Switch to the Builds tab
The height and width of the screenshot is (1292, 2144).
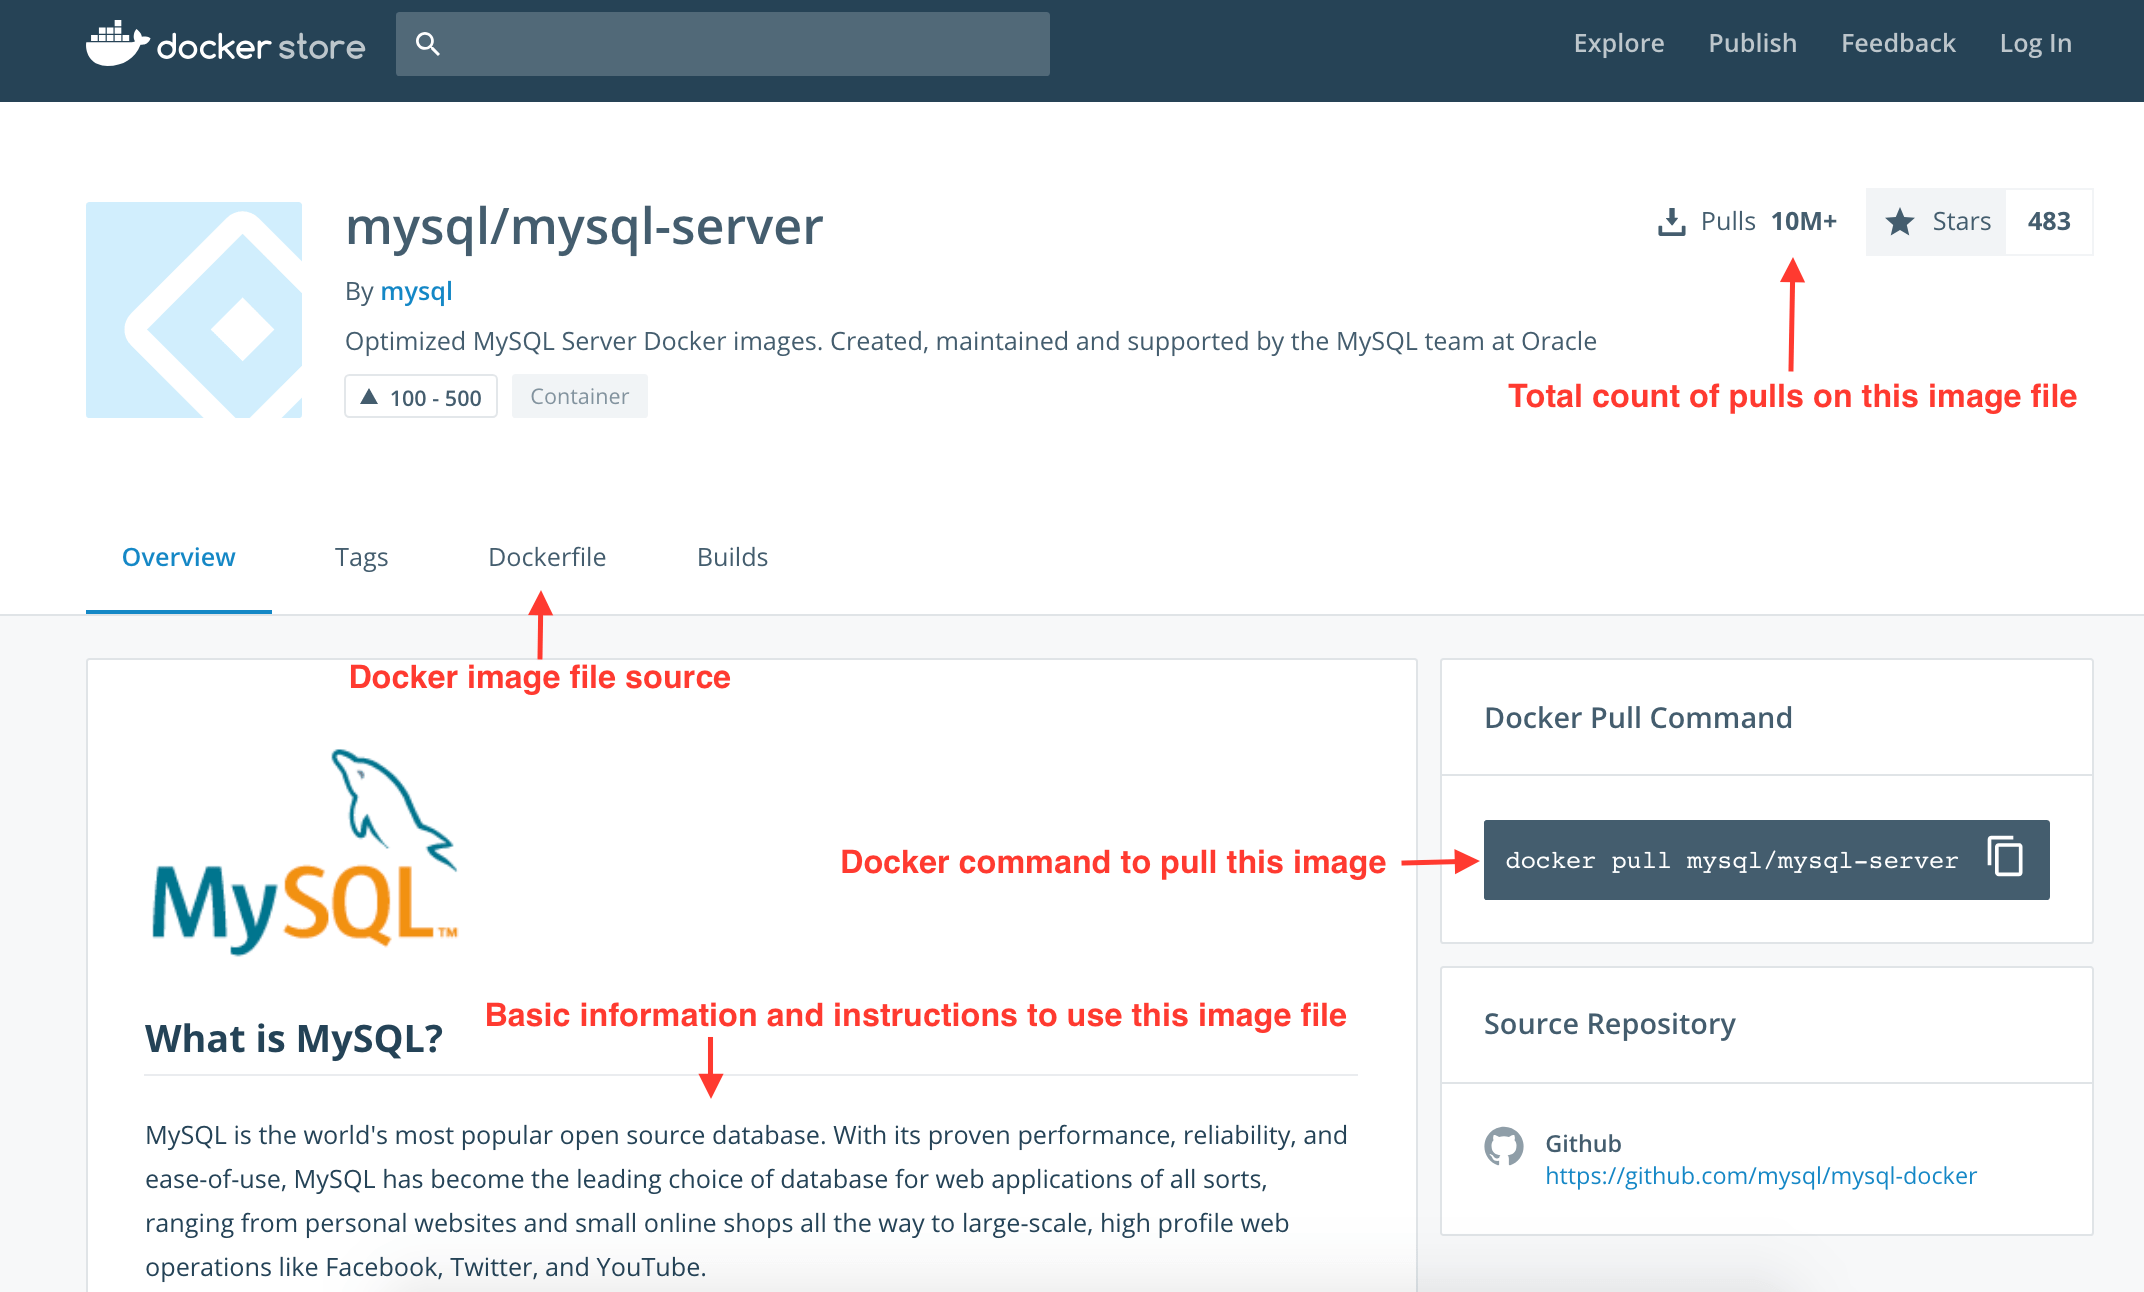[x=732, y=557]
